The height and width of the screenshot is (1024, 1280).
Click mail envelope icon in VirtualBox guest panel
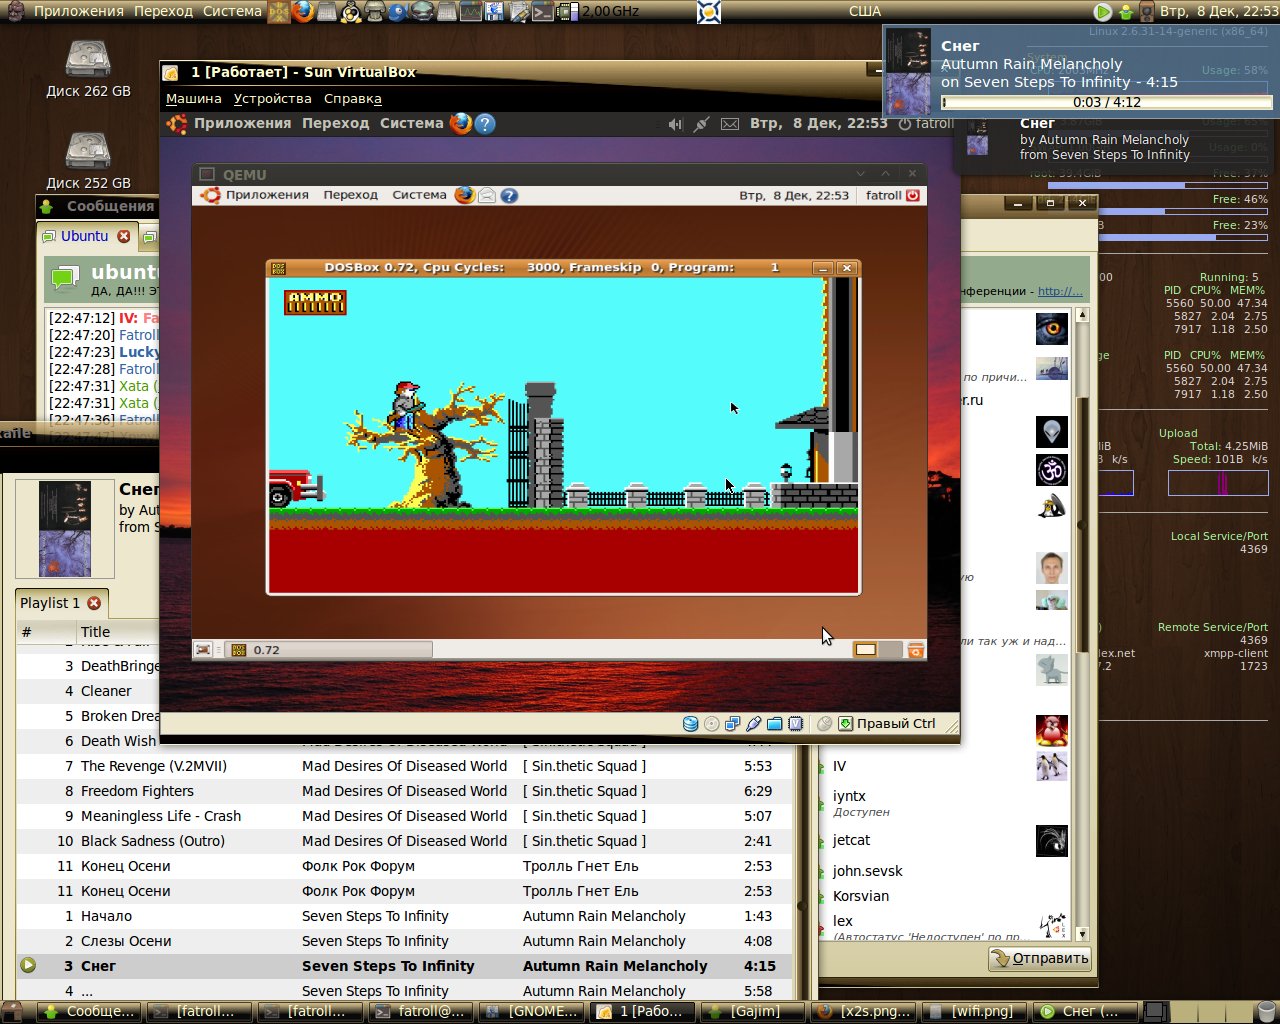click(730, 124)
